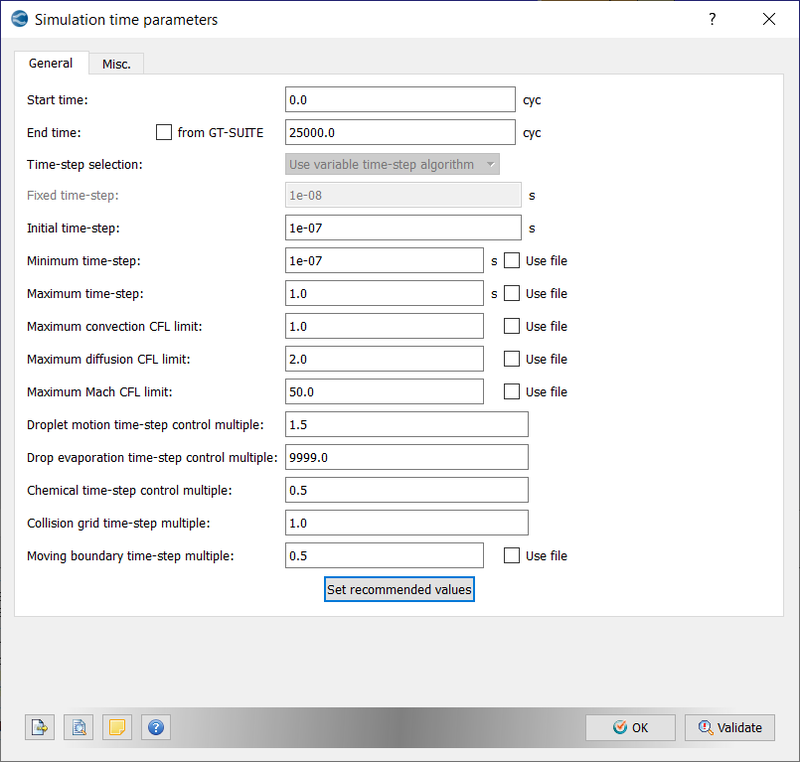Enable the 'from GT-SUITE' checkbox
The image size is (800, 762).
[x=164, y=133]
